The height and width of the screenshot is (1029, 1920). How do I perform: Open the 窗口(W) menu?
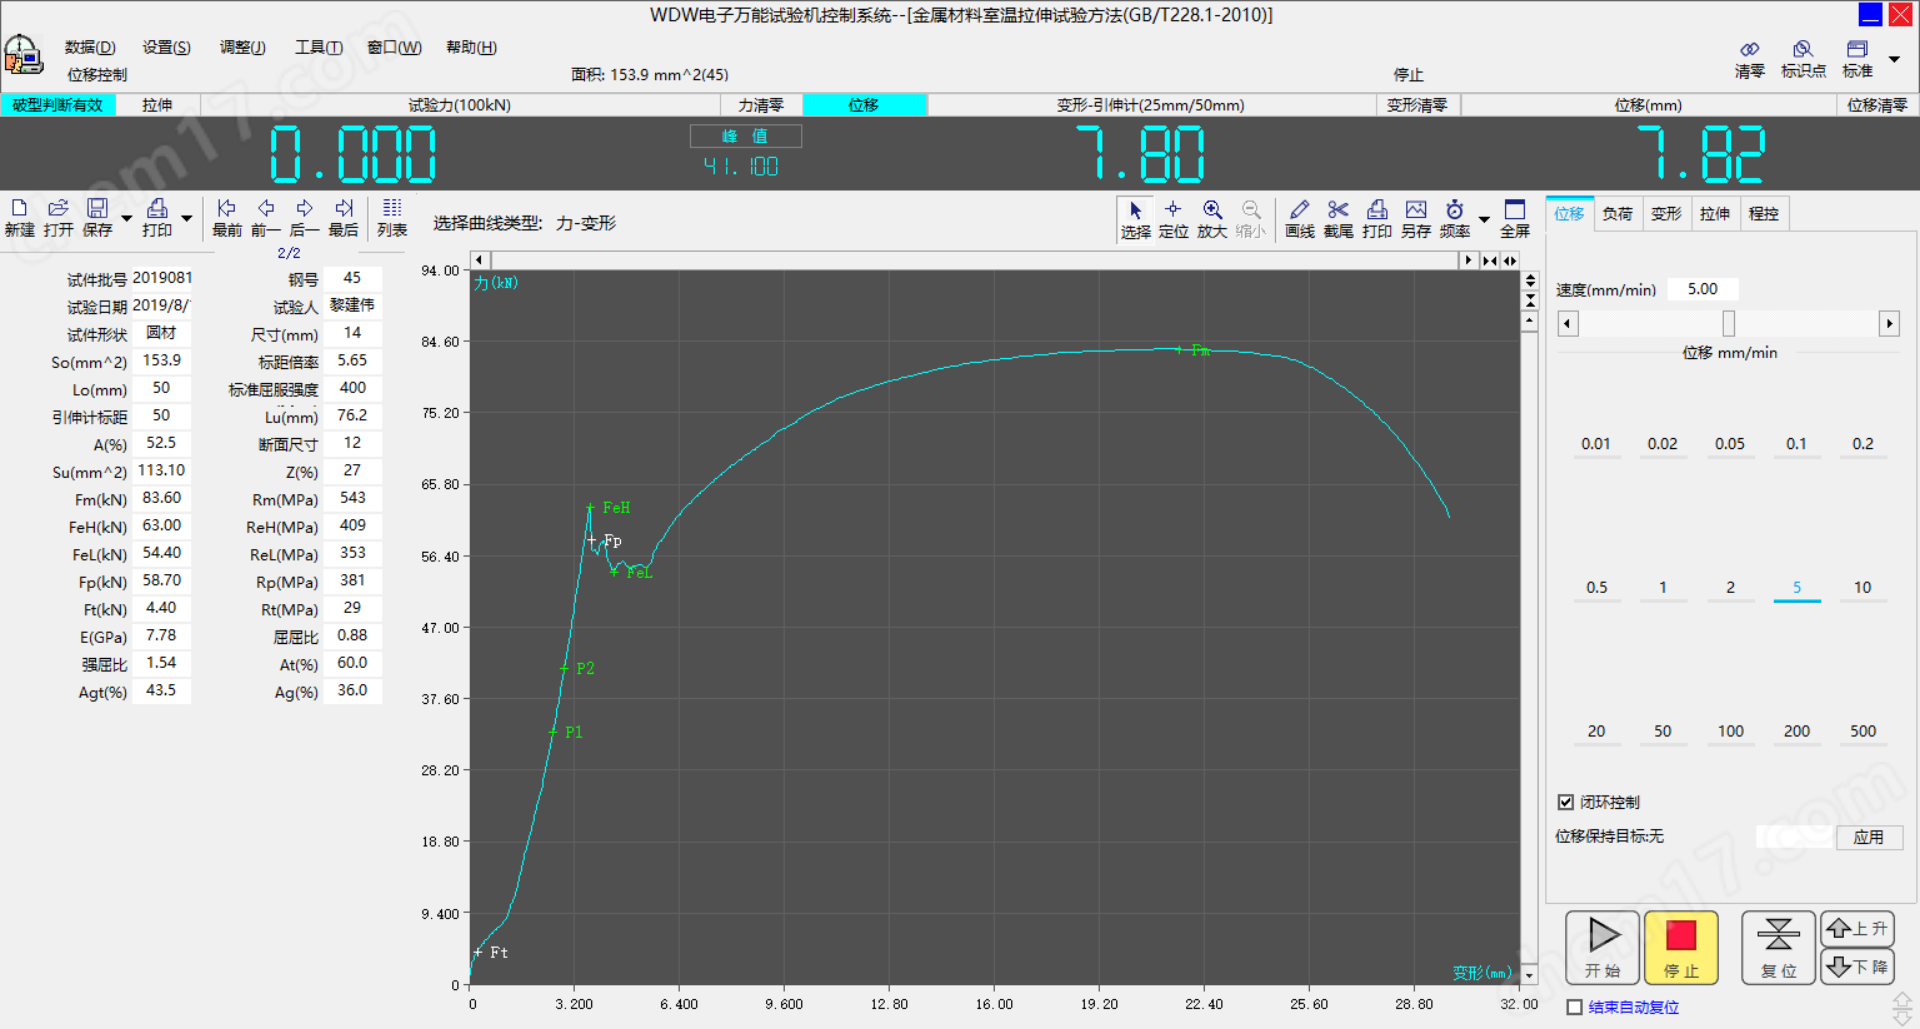coord(394,47)
